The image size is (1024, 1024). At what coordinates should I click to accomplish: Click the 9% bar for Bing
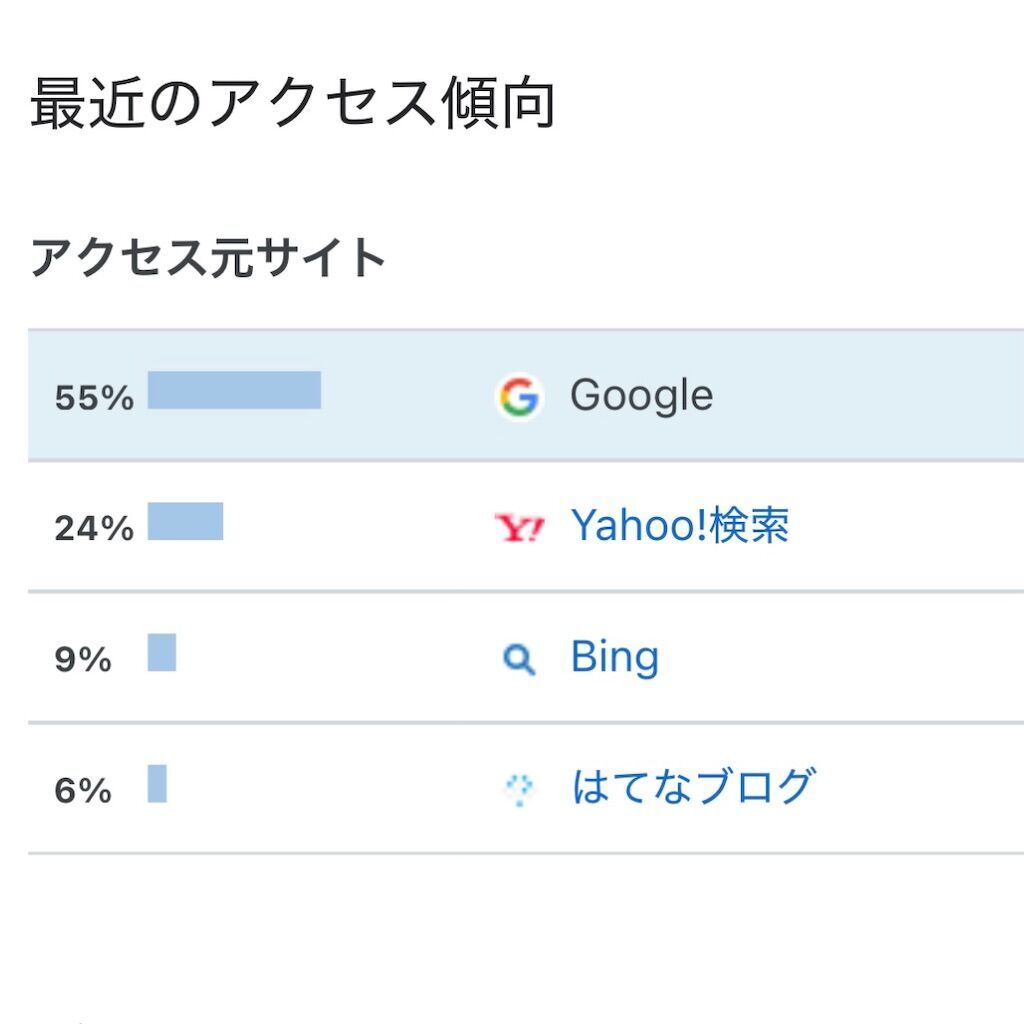[162, 652]
